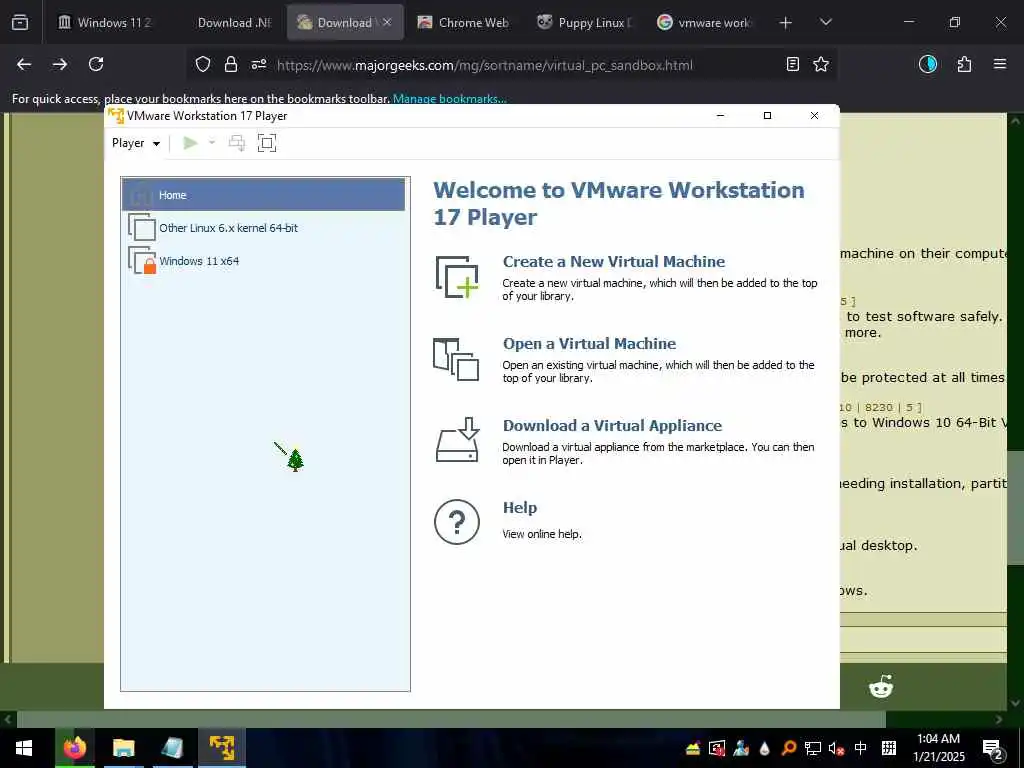The width and height of the screenshot is (1024, 768).
Task: Click the VMware Player title bar icon
Action: [116, 116]
